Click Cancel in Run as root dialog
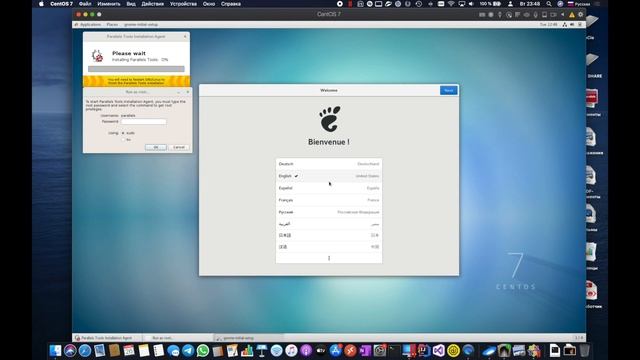The image size is (640, 360). click(179, 147)
